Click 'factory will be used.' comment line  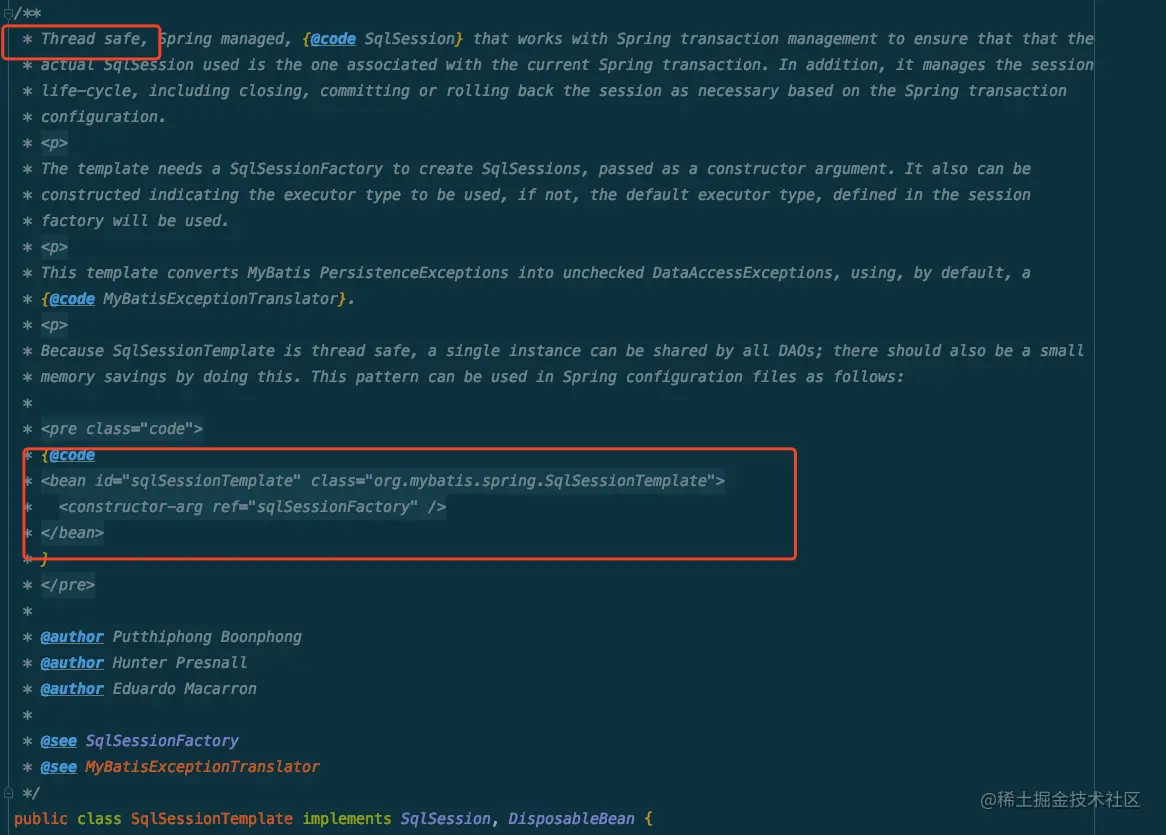[135, 221]
